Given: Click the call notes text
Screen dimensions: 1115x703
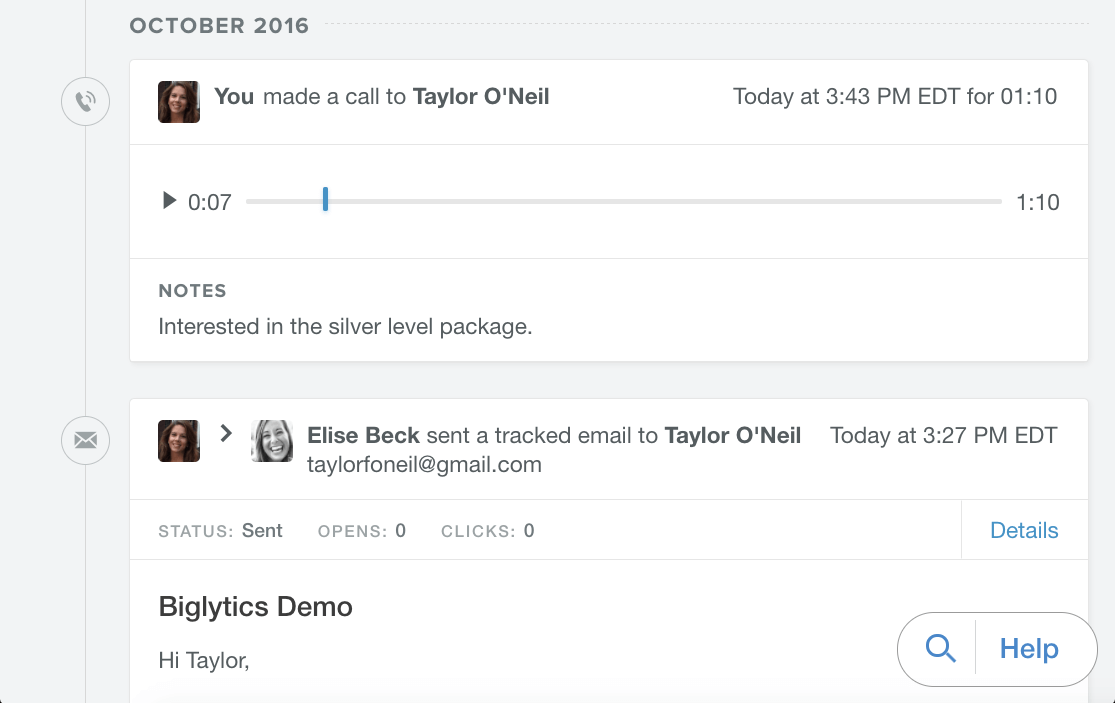Looking at the screenshot, I should (345, 327).
